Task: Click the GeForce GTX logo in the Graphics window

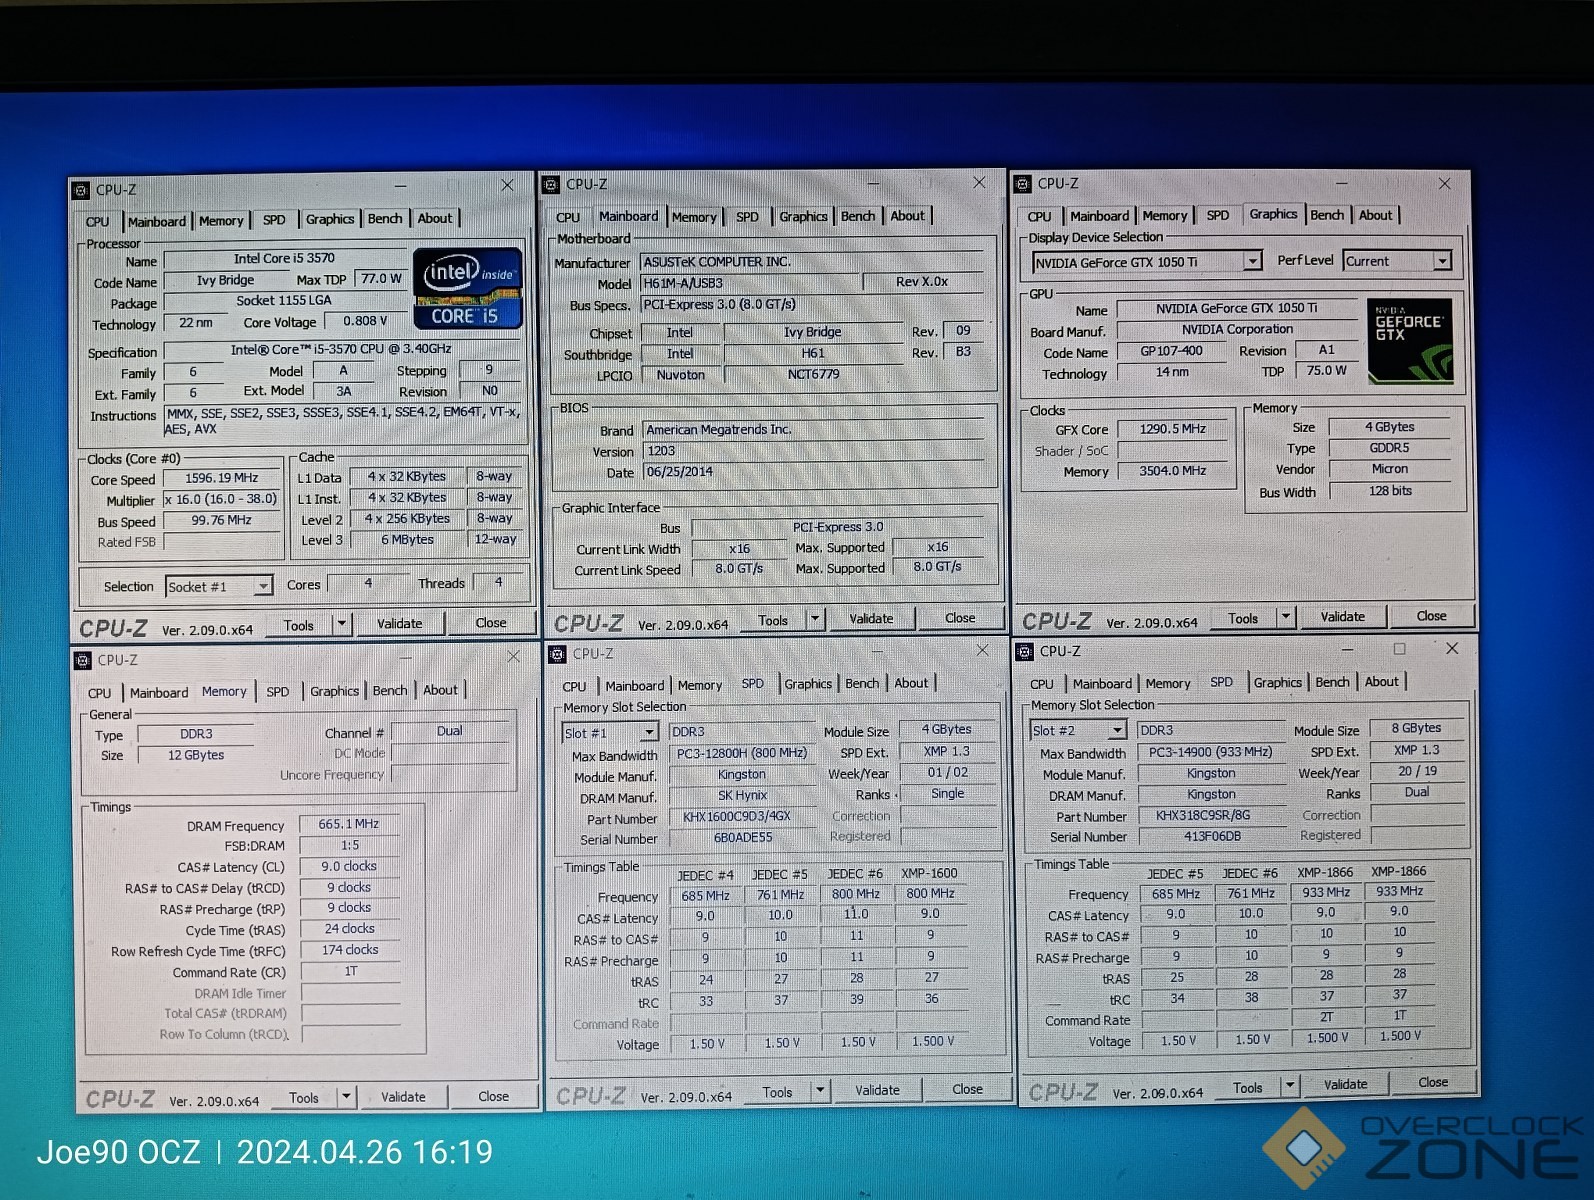Action: pyautogui.click(x=1410, y=341)
